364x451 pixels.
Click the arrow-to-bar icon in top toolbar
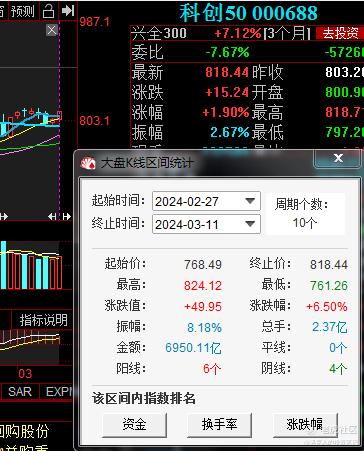pos(68,11)
